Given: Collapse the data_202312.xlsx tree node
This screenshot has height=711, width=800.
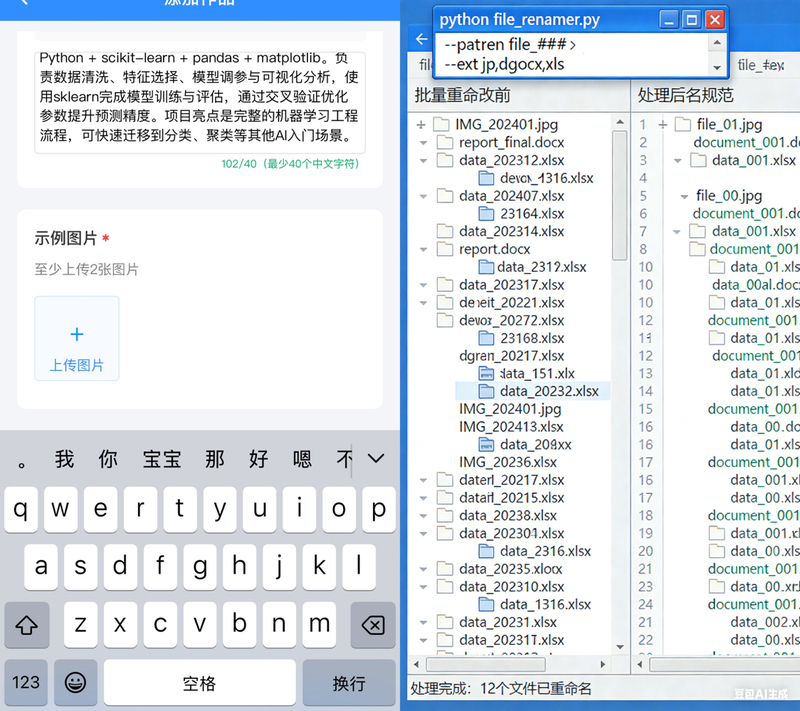Looking at the screenshot, I should coord(421,161).
